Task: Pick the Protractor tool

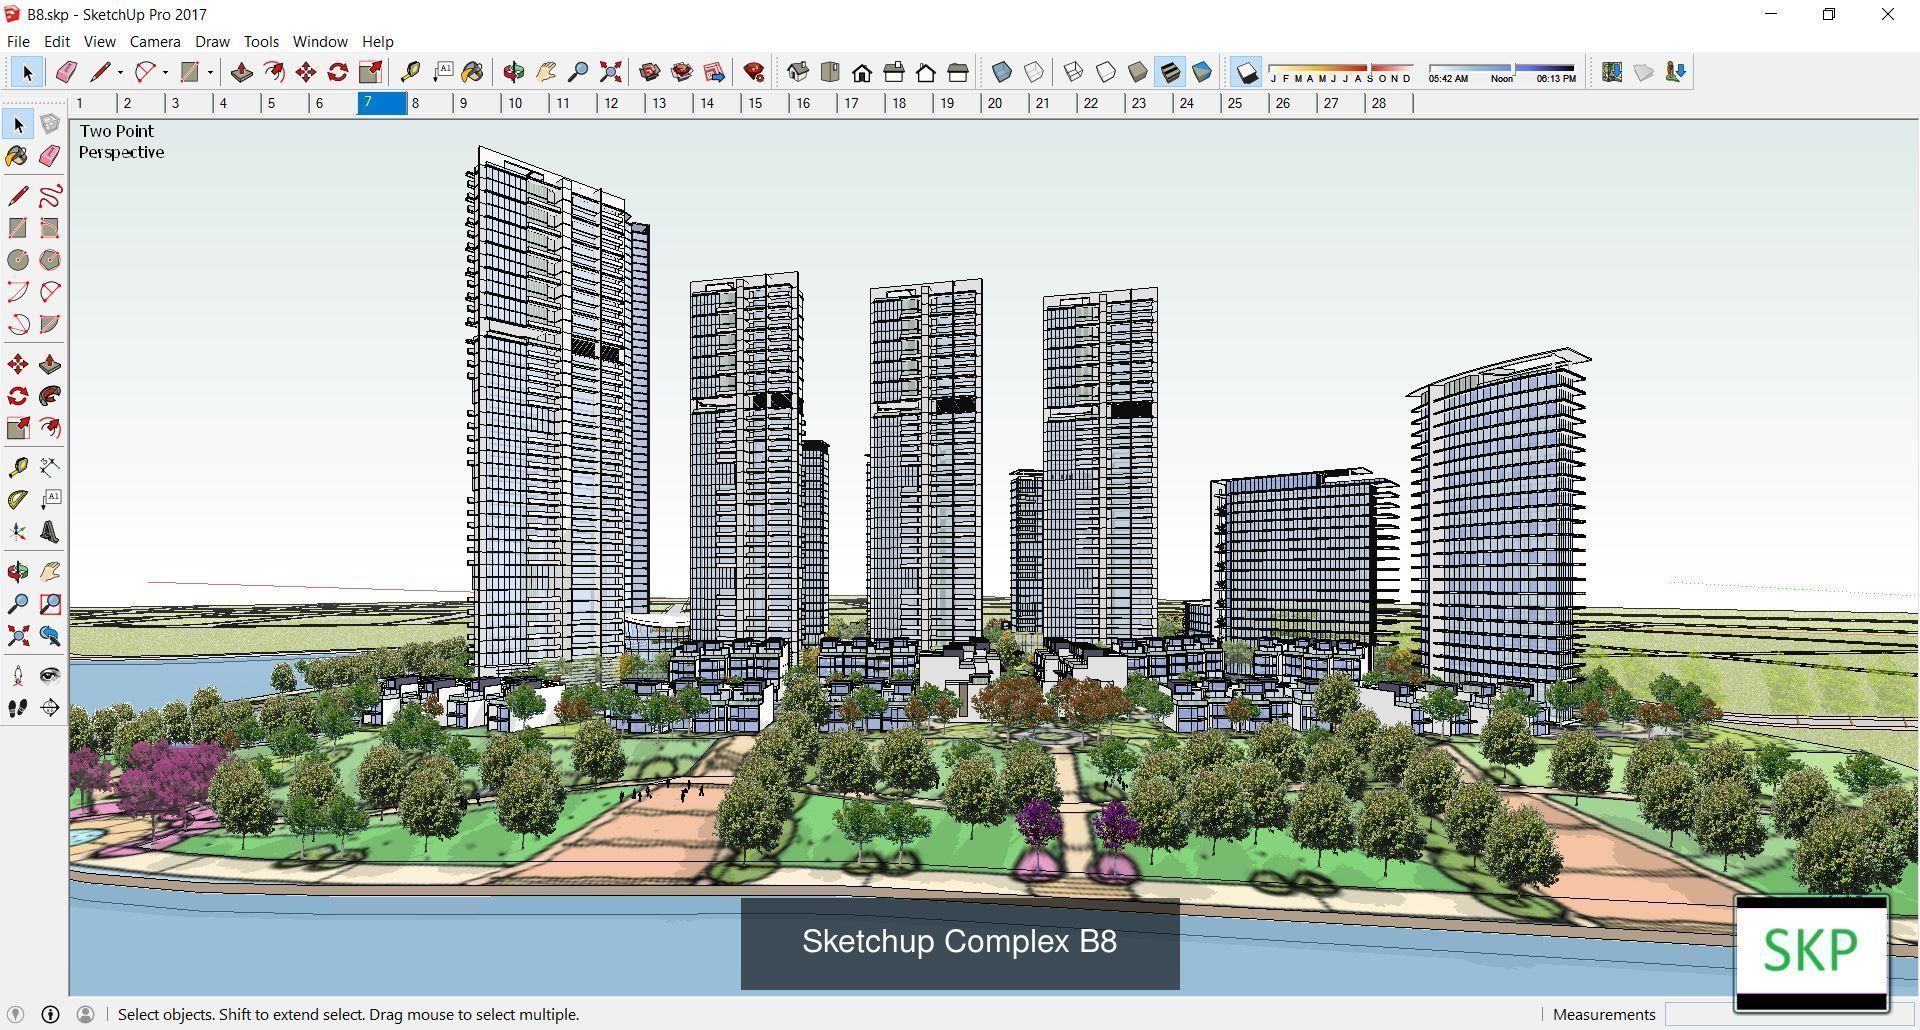Action: [18, 500]
